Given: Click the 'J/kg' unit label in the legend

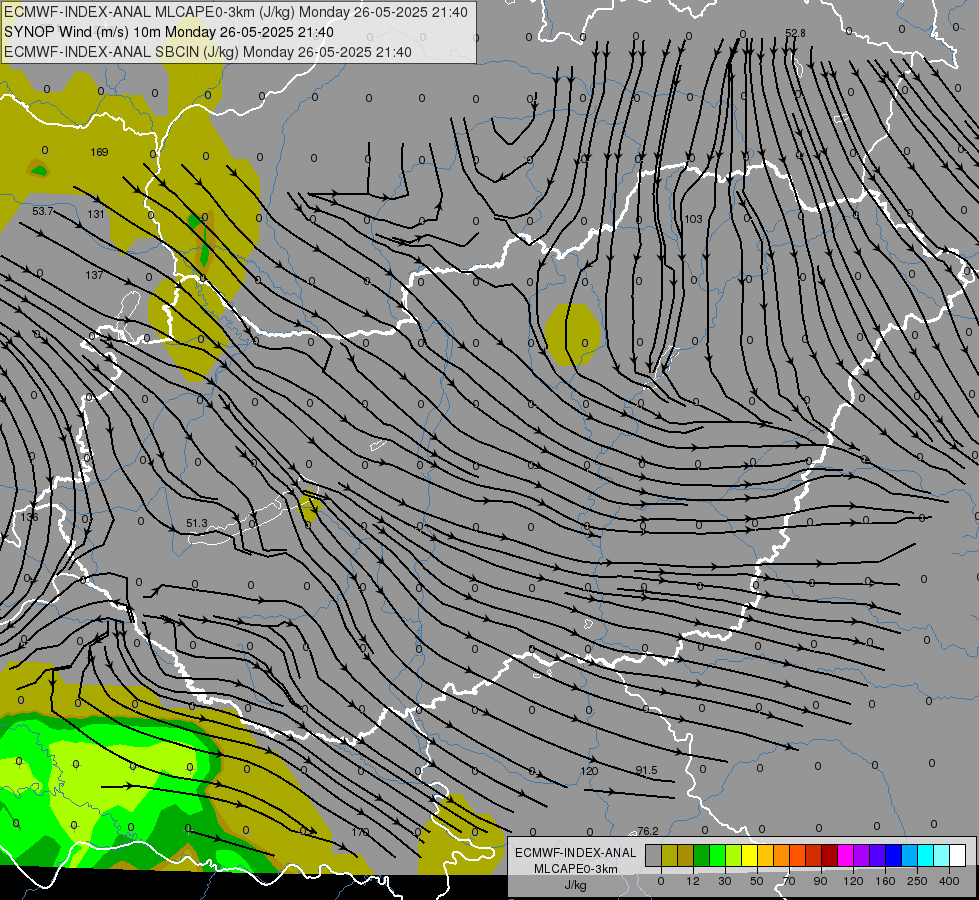Looking at the screenshot, I should [x=575, y=884].
